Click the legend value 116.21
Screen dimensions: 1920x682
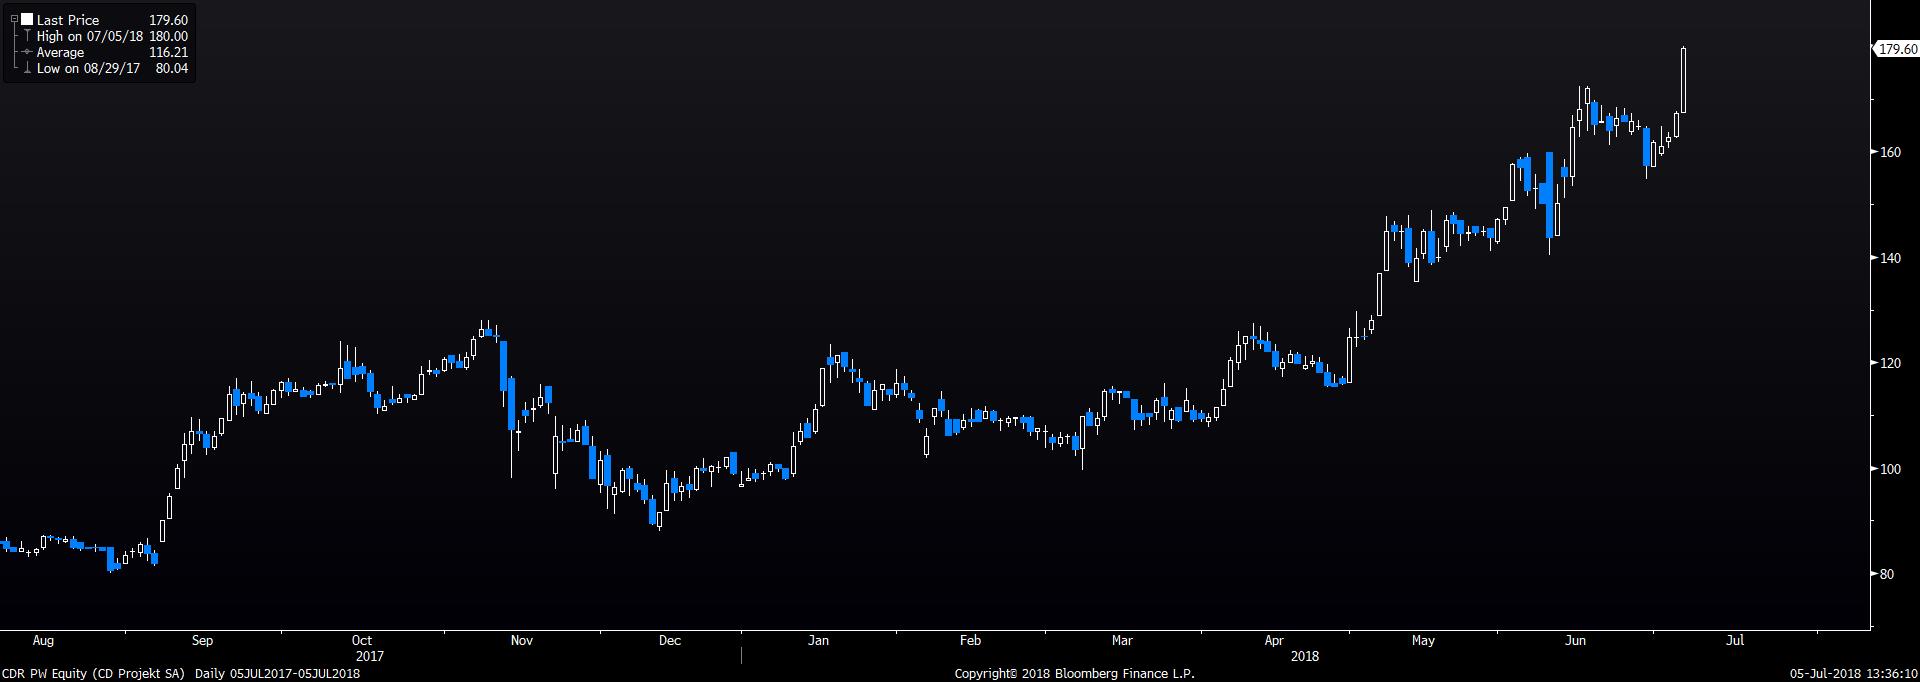(169, 52)
